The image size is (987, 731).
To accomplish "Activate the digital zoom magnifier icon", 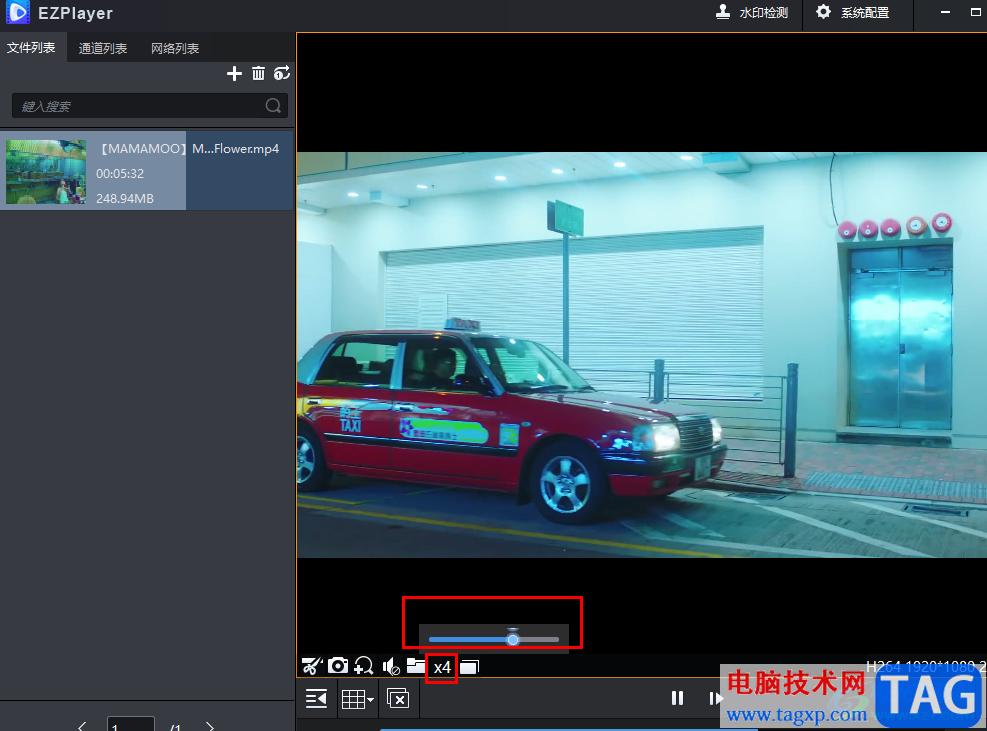I will coord(364,666).
